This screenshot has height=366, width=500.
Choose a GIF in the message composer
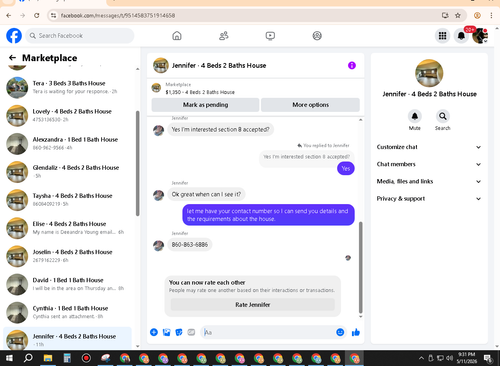pos(191,332)
